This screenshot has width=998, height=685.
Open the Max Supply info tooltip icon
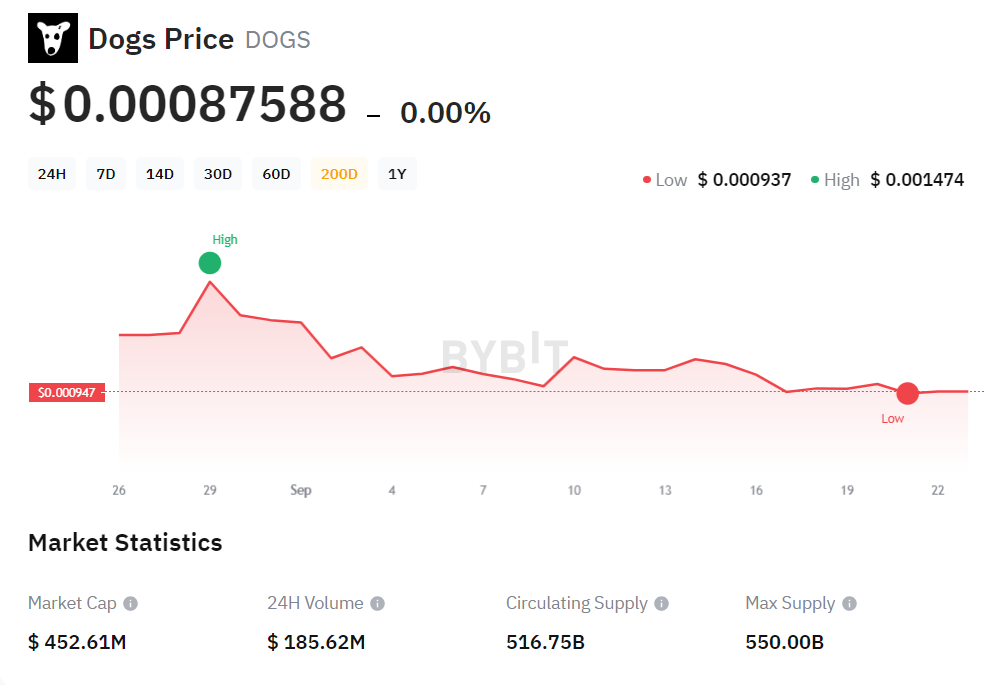point(848,603)
